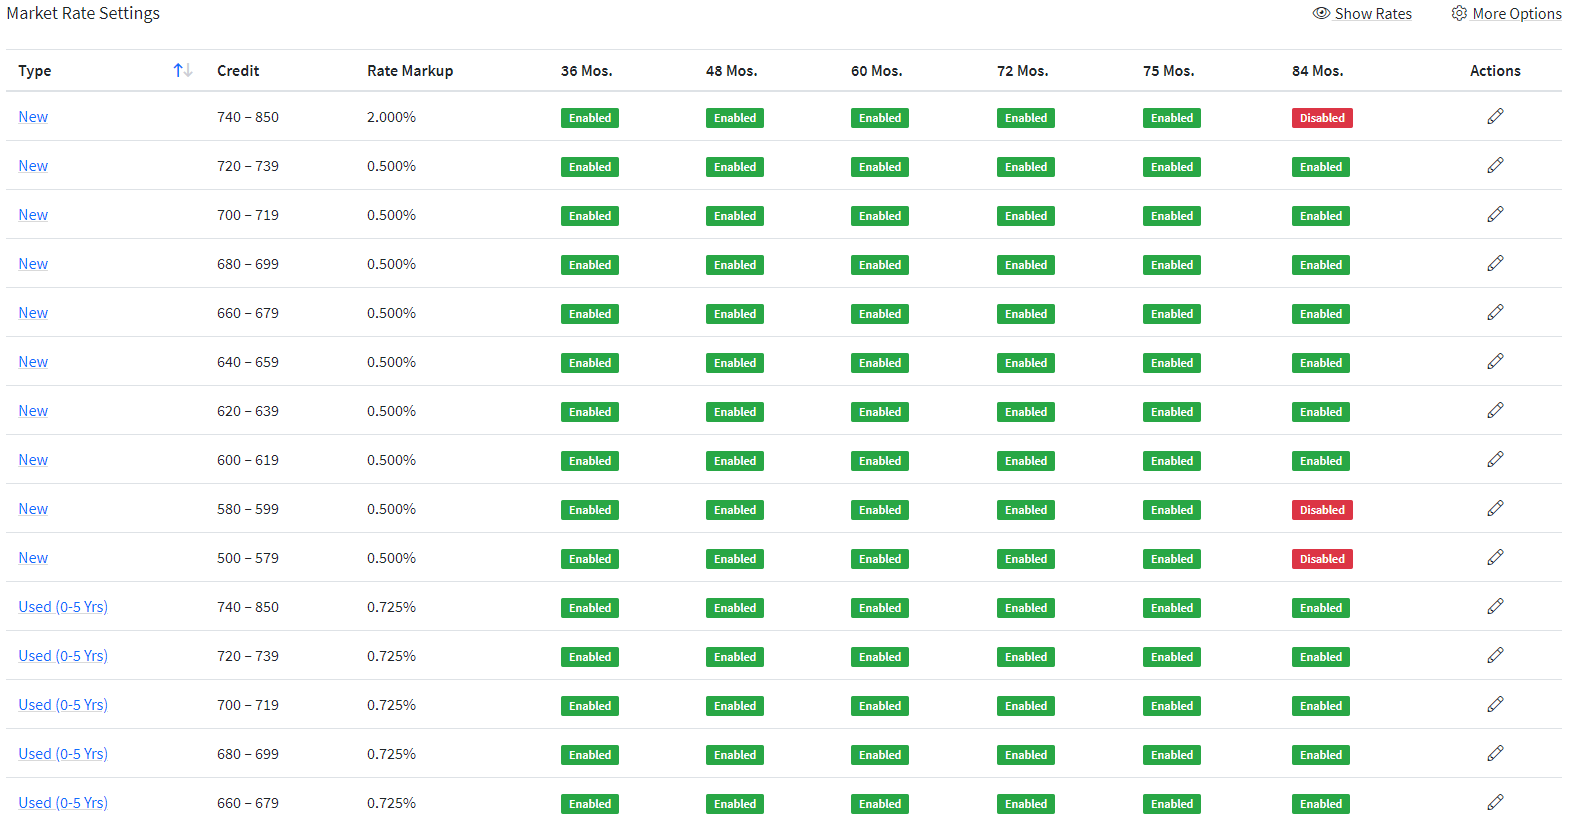Click the Type column header
Viewport: 1582px width, 816px height.
(35, 71)
